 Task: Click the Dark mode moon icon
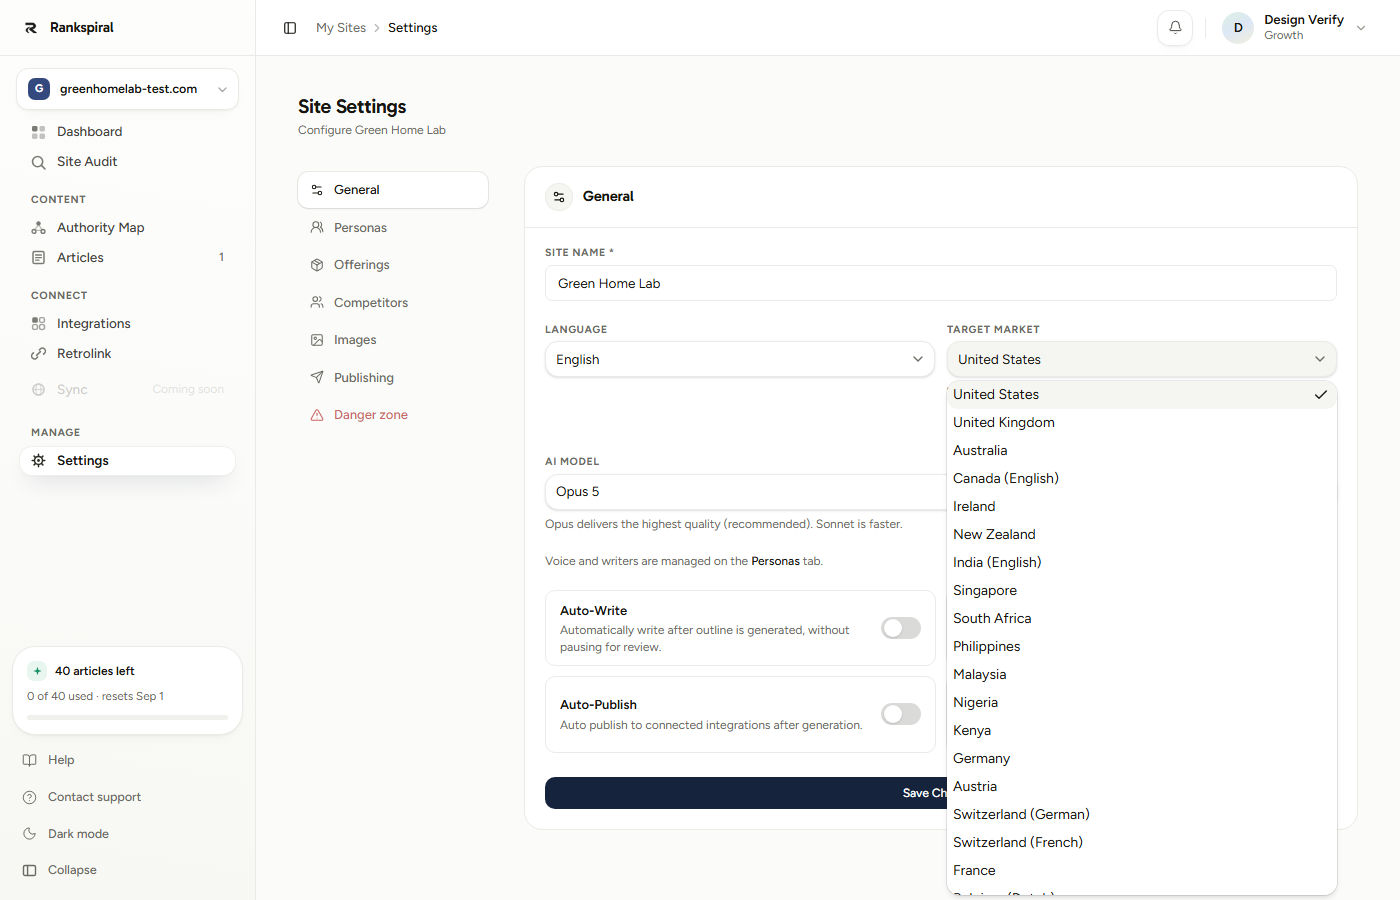point(30,834)
